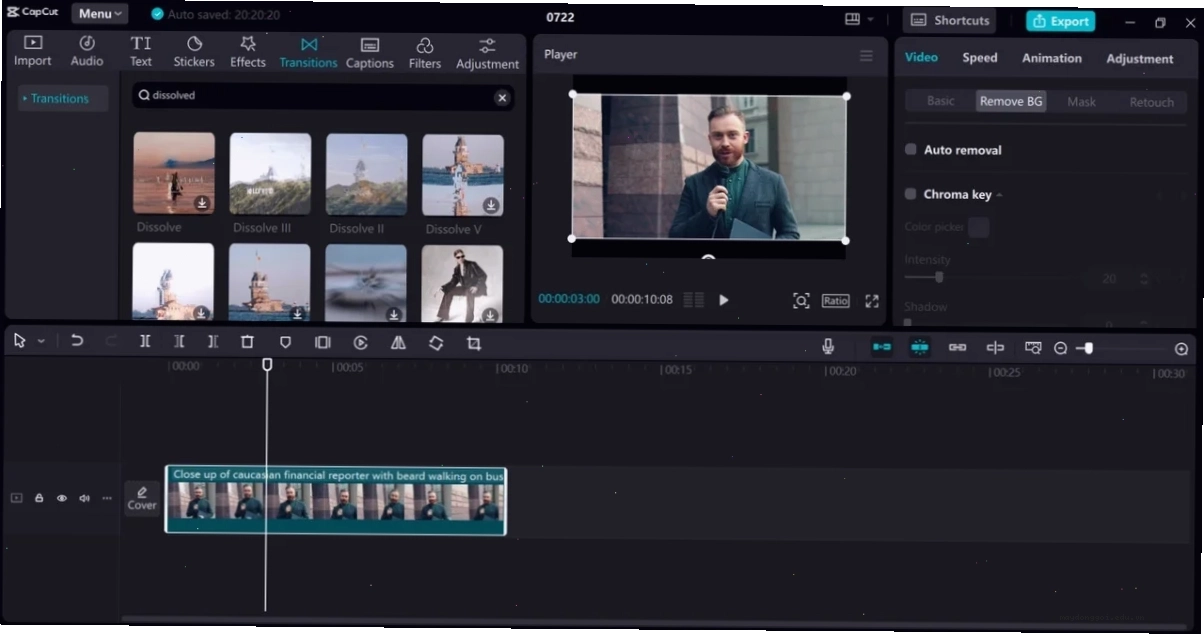The width and height of the screenshot is (1204, 634).
Task: Click the Mirror flip icon in timeline toolbar
Action: coord(398,342)
